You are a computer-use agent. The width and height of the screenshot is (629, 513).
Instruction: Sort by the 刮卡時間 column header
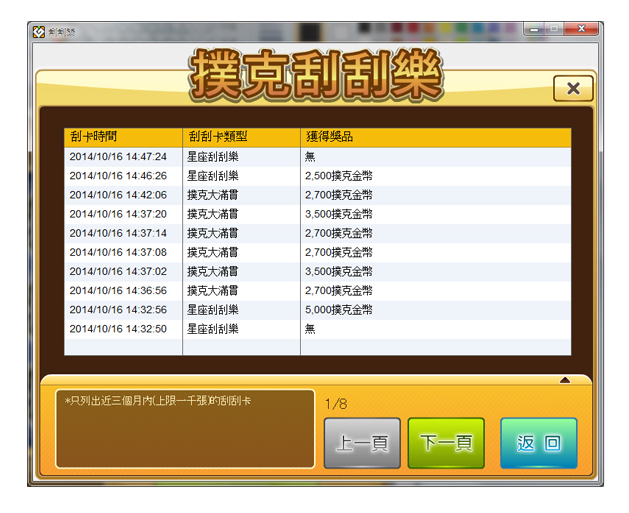[x=122, y=137]
